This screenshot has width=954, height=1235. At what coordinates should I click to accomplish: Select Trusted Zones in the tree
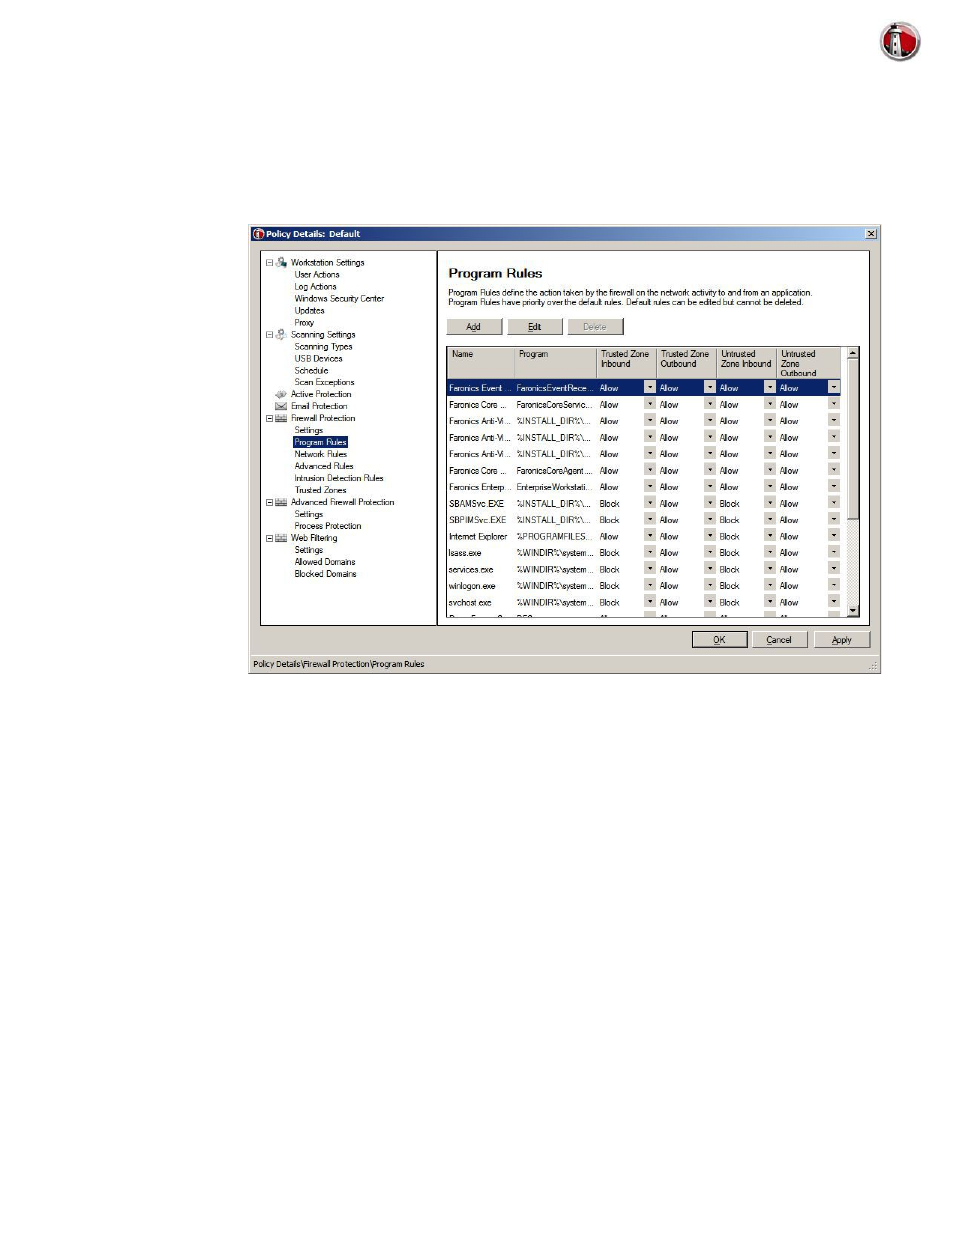(x=320, y=490)
